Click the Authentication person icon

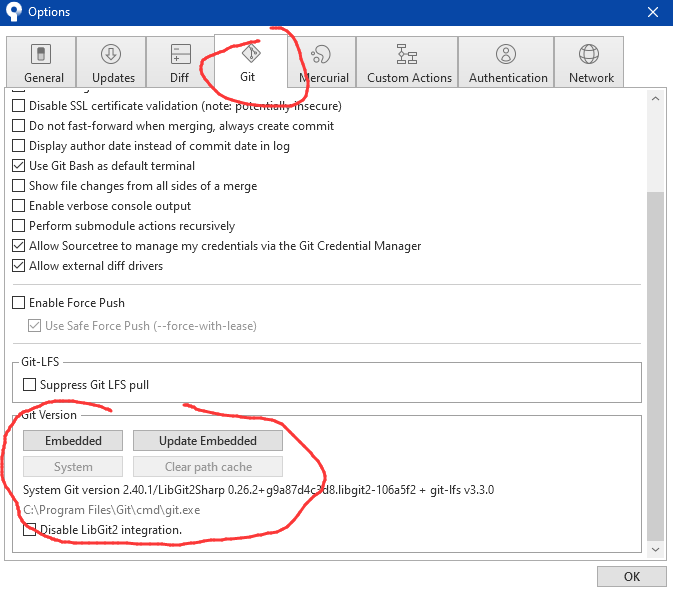pos(506,54)
